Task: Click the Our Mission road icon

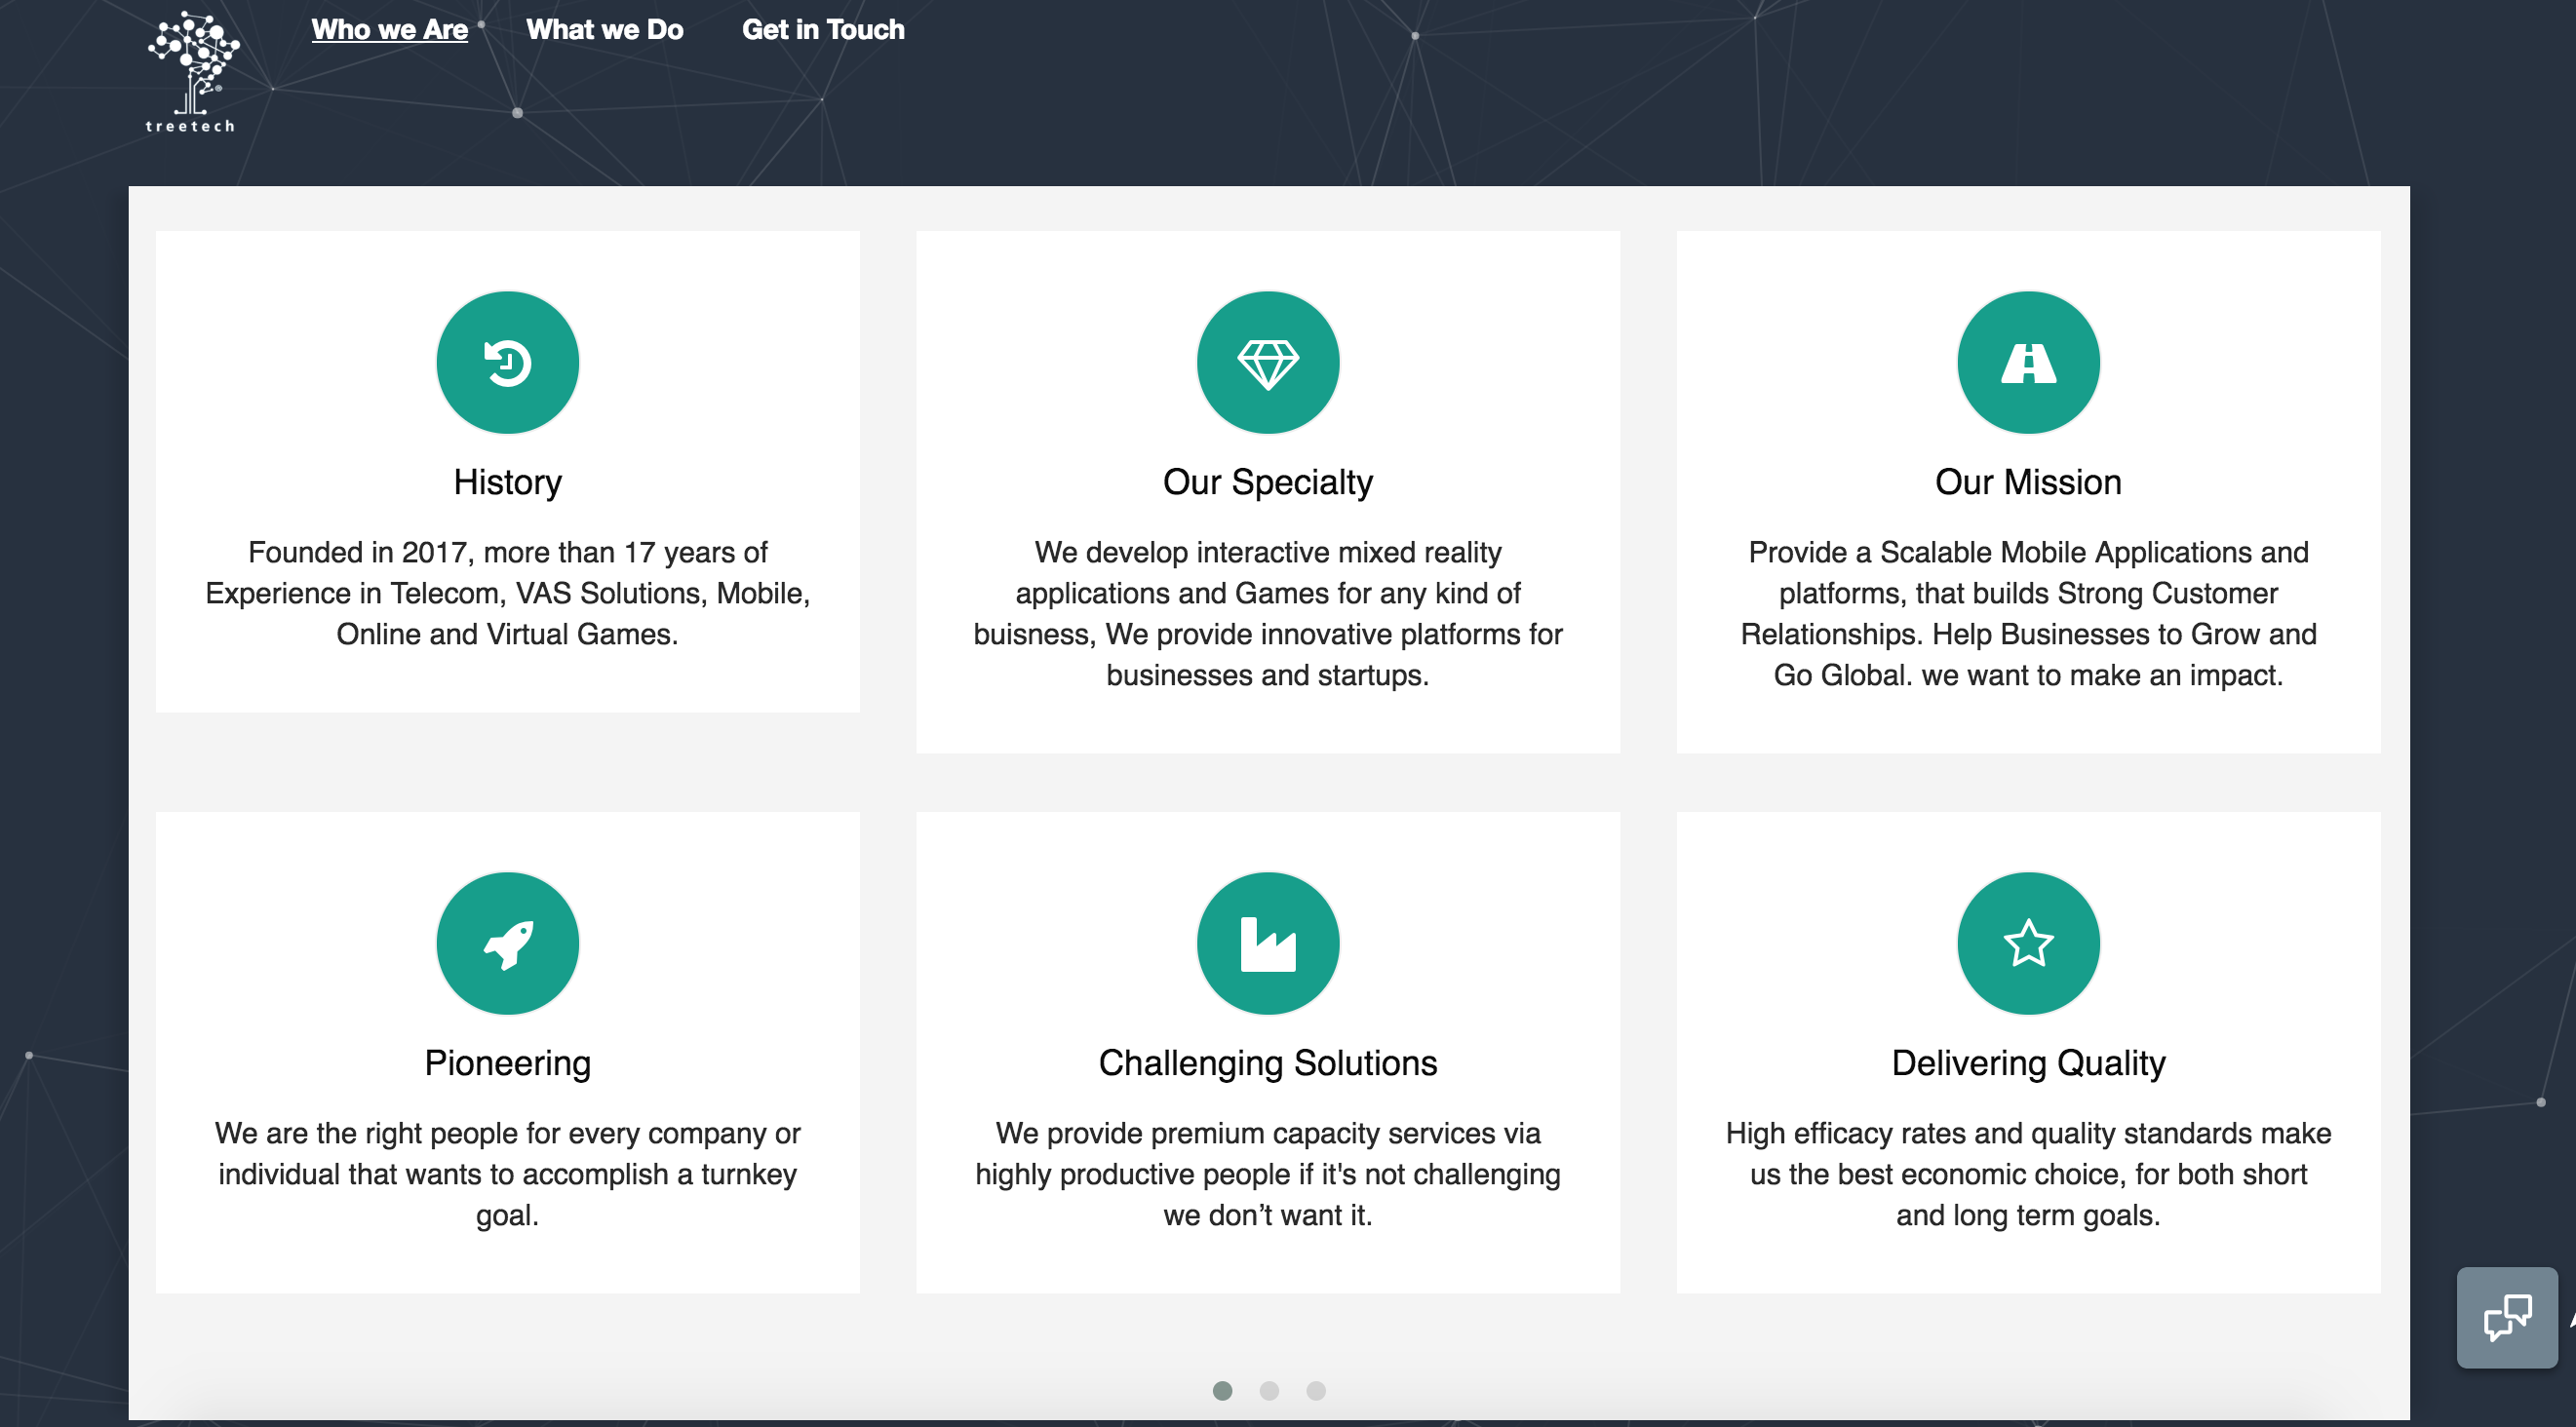Action: pyautogui.click(x=2027, y=362)
